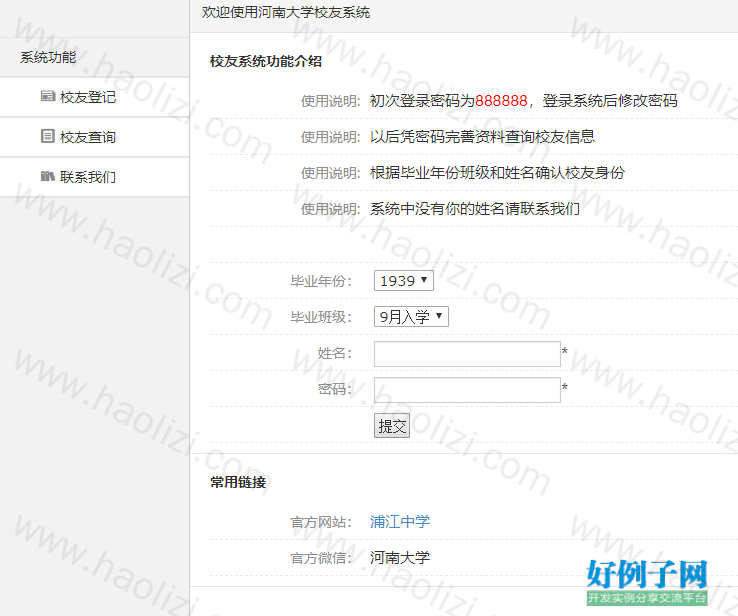Image resolution: width=738 pixels, height=616 pixels.
Task: Focus the 姓名 input field
Action: pyautogui.click(x=467, y=354)
